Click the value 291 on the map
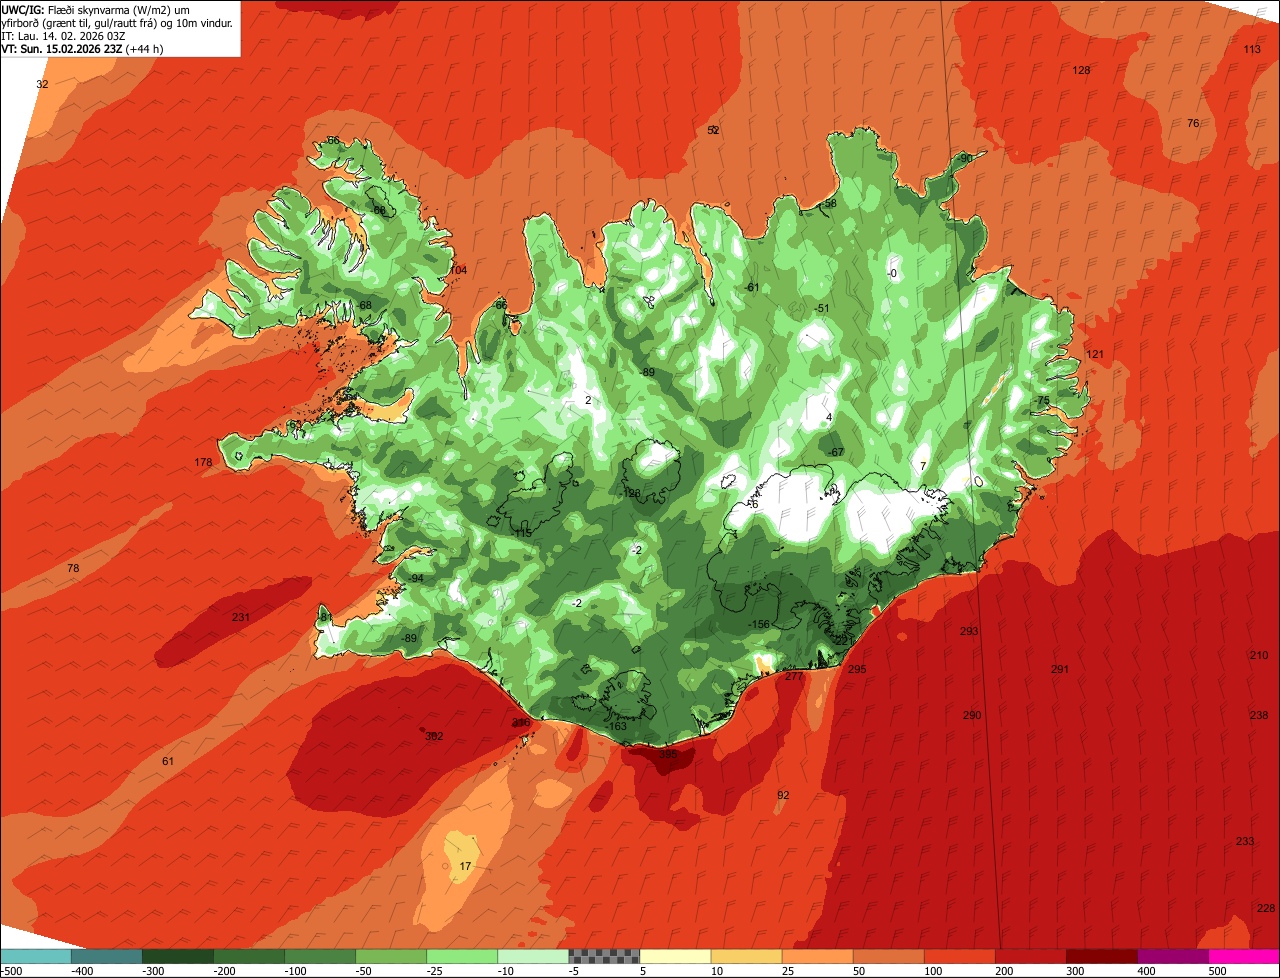 coord(1060,669)
